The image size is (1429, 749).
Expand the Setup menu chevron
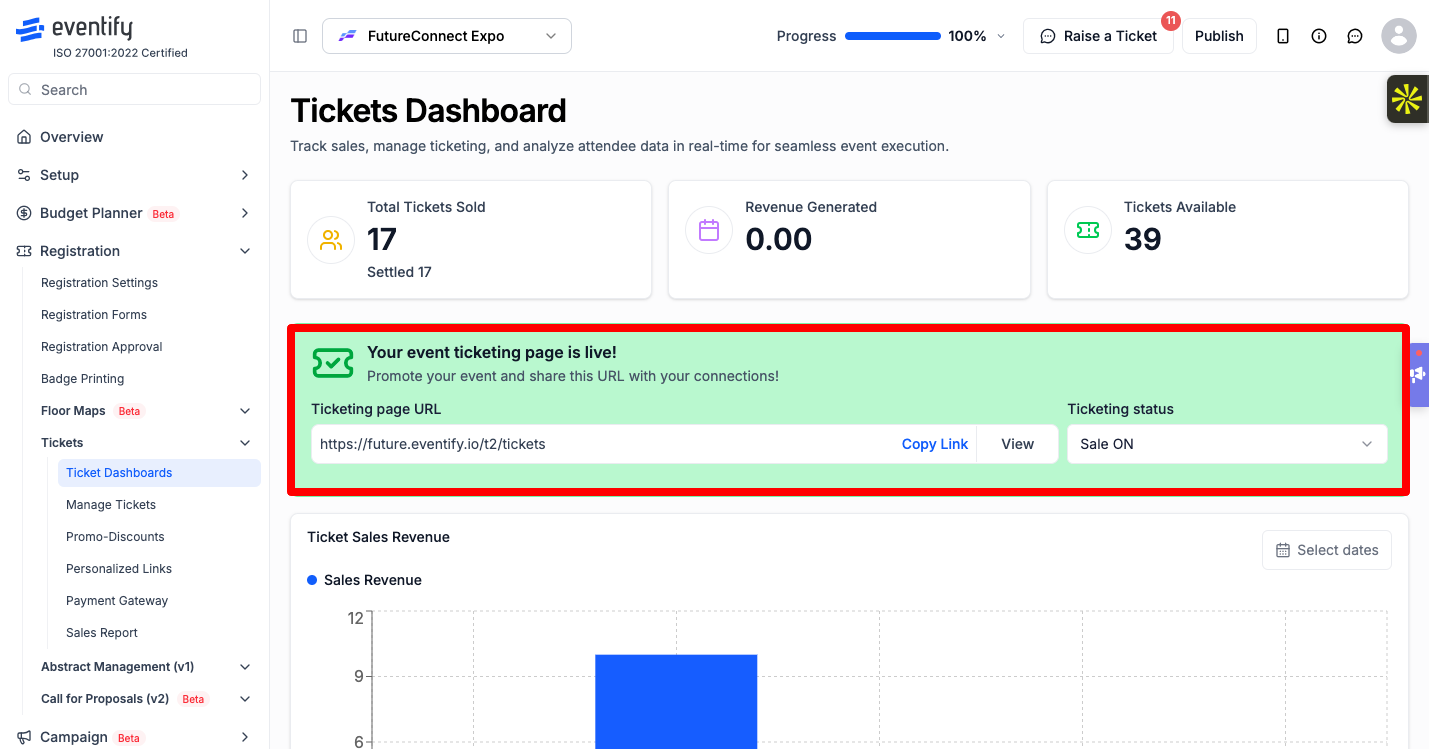pyautogui.click(x=245, y=175)
